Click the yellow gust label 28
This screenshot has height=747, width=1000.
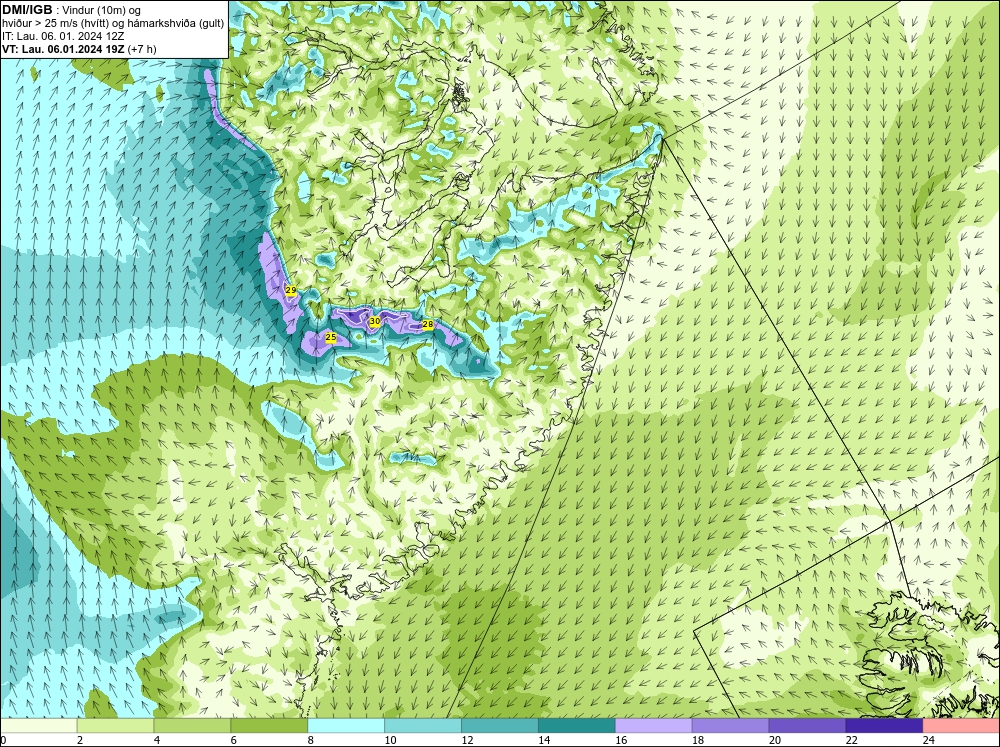[x=428, y=324]
